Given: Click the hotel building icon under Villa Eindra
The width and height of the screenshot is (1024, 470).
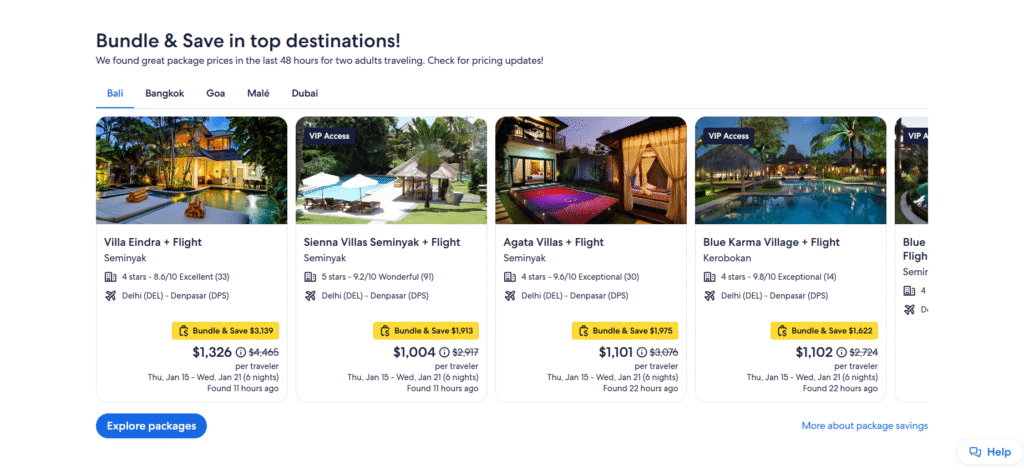Looking at the screenshot, I should [110, 277].
